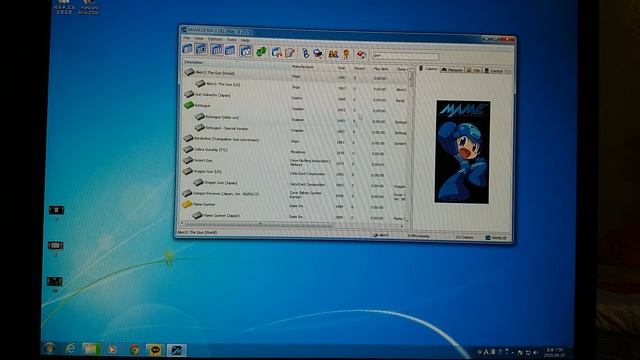The image size is (640, 360).
Task: Open Windows Media Player from the taskbar
Action: [112, 350]
